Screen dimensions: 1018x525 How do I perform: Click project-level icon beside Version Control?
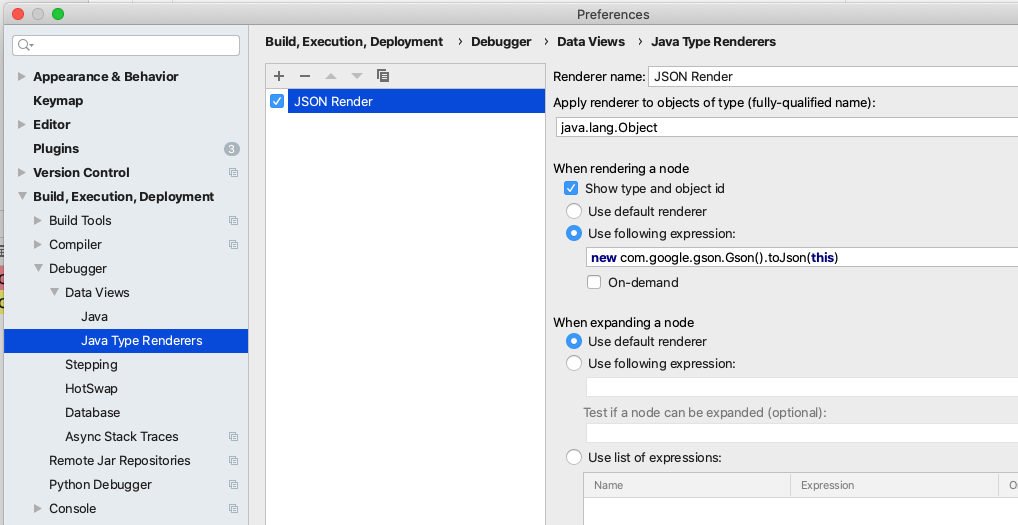click(233, 173)
